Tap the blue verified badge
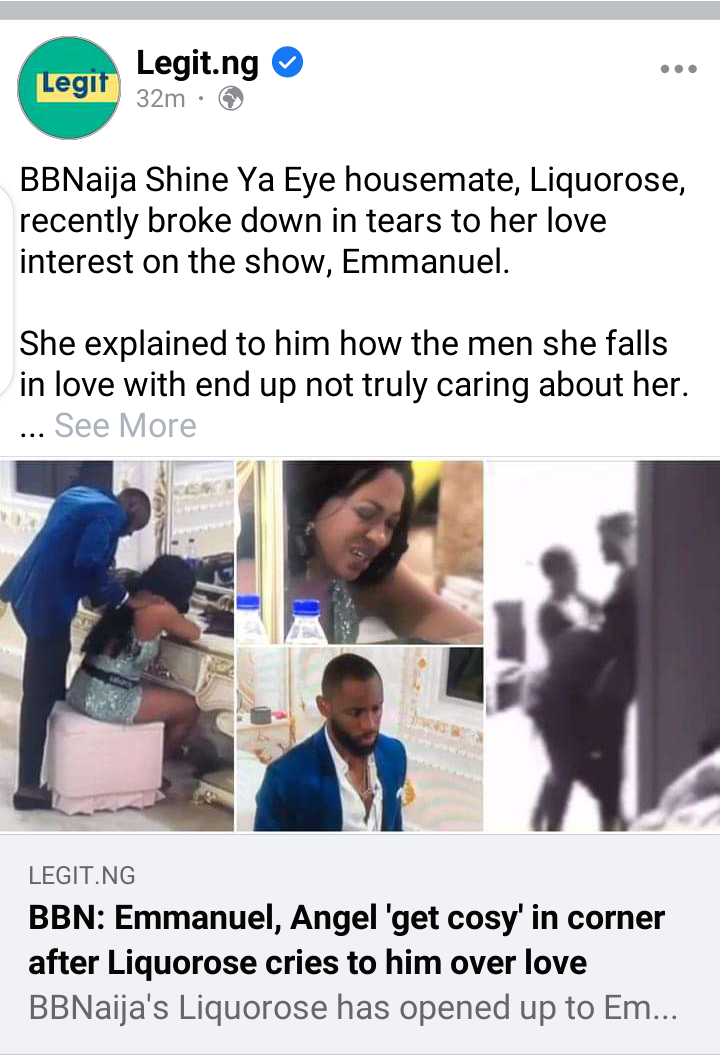The height and width of the screenshot is (1061, 720). coord(287,62)
